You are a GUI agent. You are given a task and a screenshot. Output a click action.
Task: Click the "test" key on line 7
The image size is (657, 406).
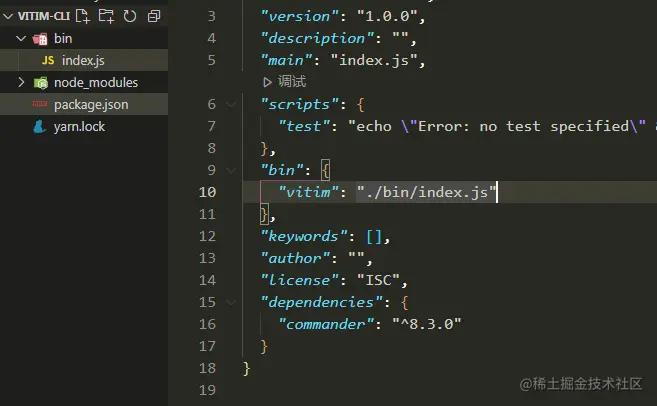click(304, 126)
